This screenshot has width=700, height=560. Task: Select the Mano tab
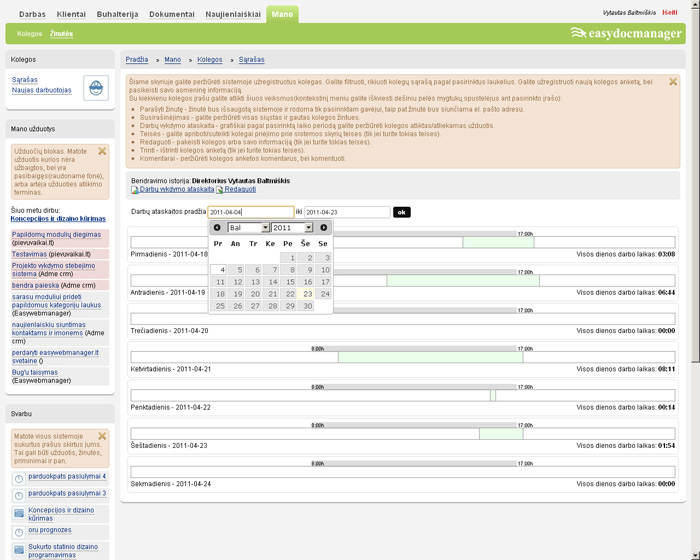pos(282,14)
